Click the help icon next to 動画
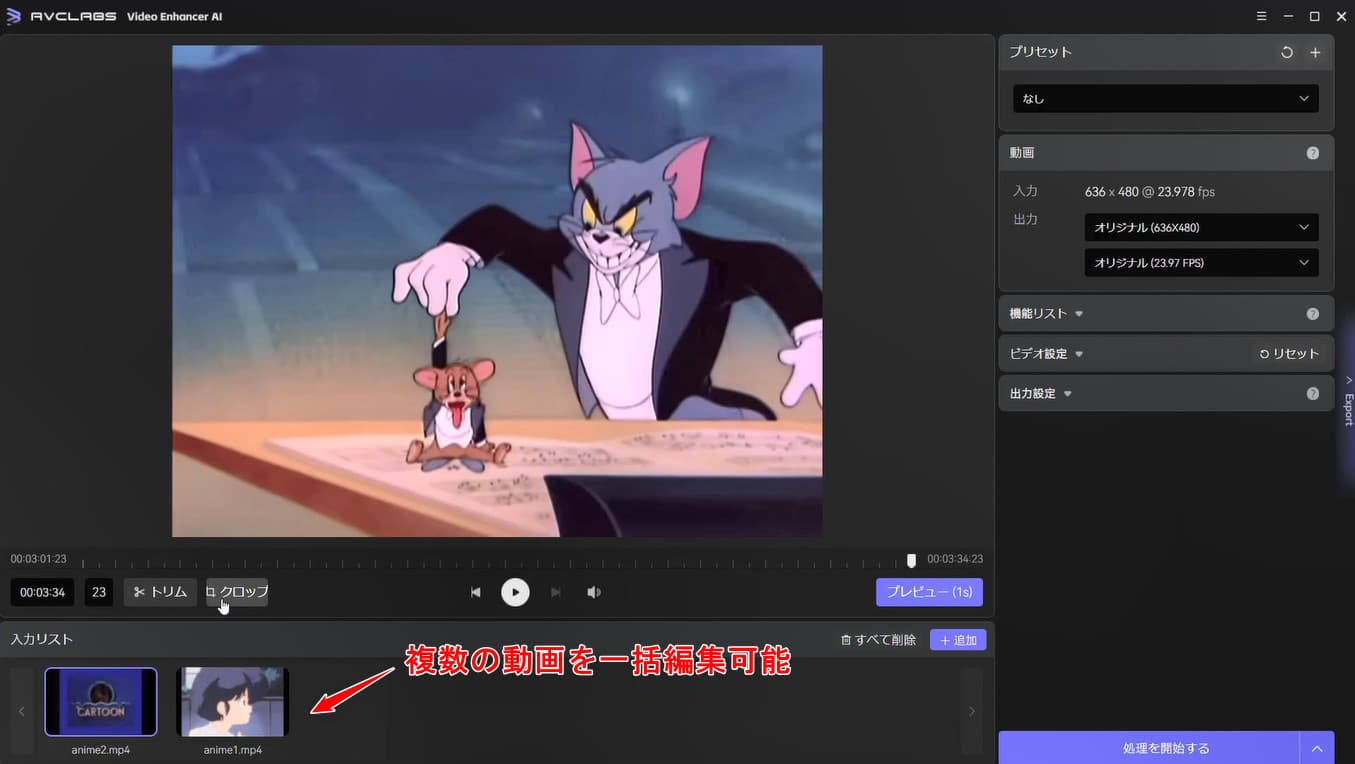This screenshot has width=1355, height=764. pyautogui.click(x=1313, y=153)
